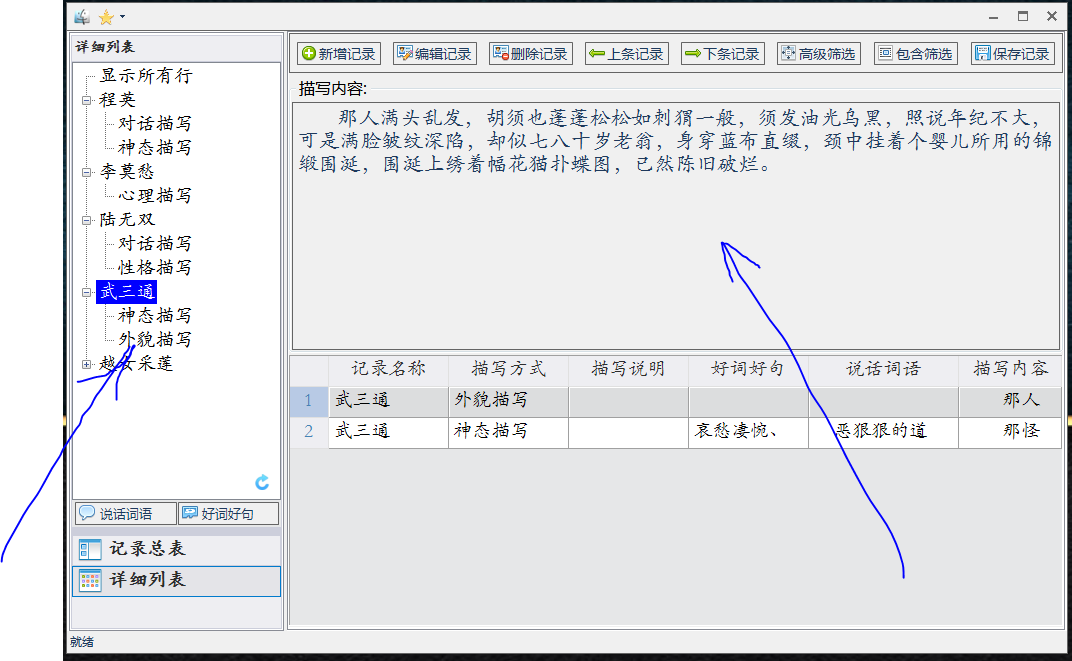Sort by the 记录名称 column header
The height and width of the screenshot is (661, 1072).
(x=388, y=370)
